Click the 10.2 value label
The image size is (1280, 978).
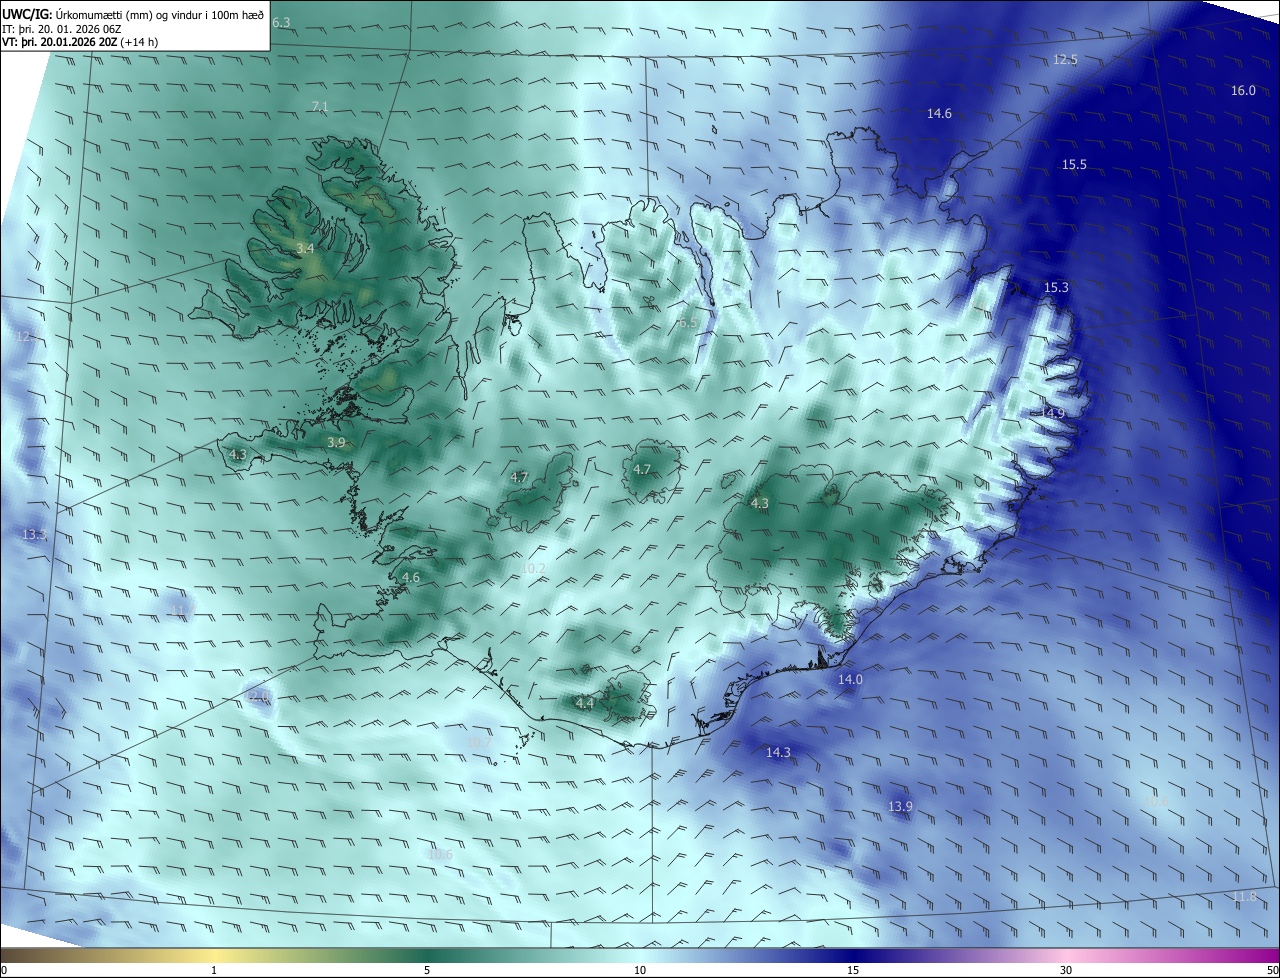pyautogui.click(x=534, y=569)
